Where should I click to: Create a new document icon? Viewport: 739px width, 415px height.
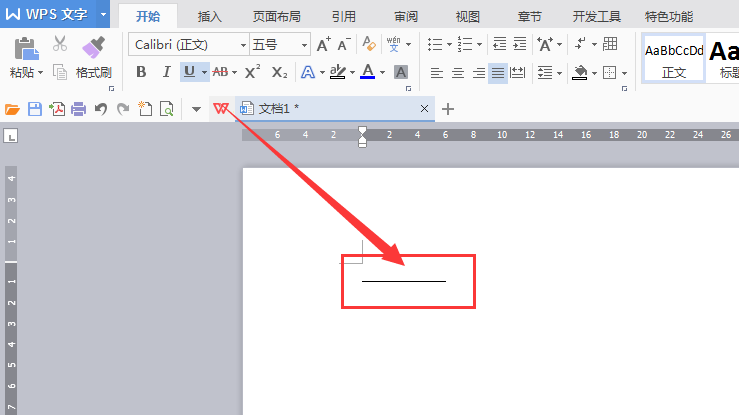click(x=145, y=109)
